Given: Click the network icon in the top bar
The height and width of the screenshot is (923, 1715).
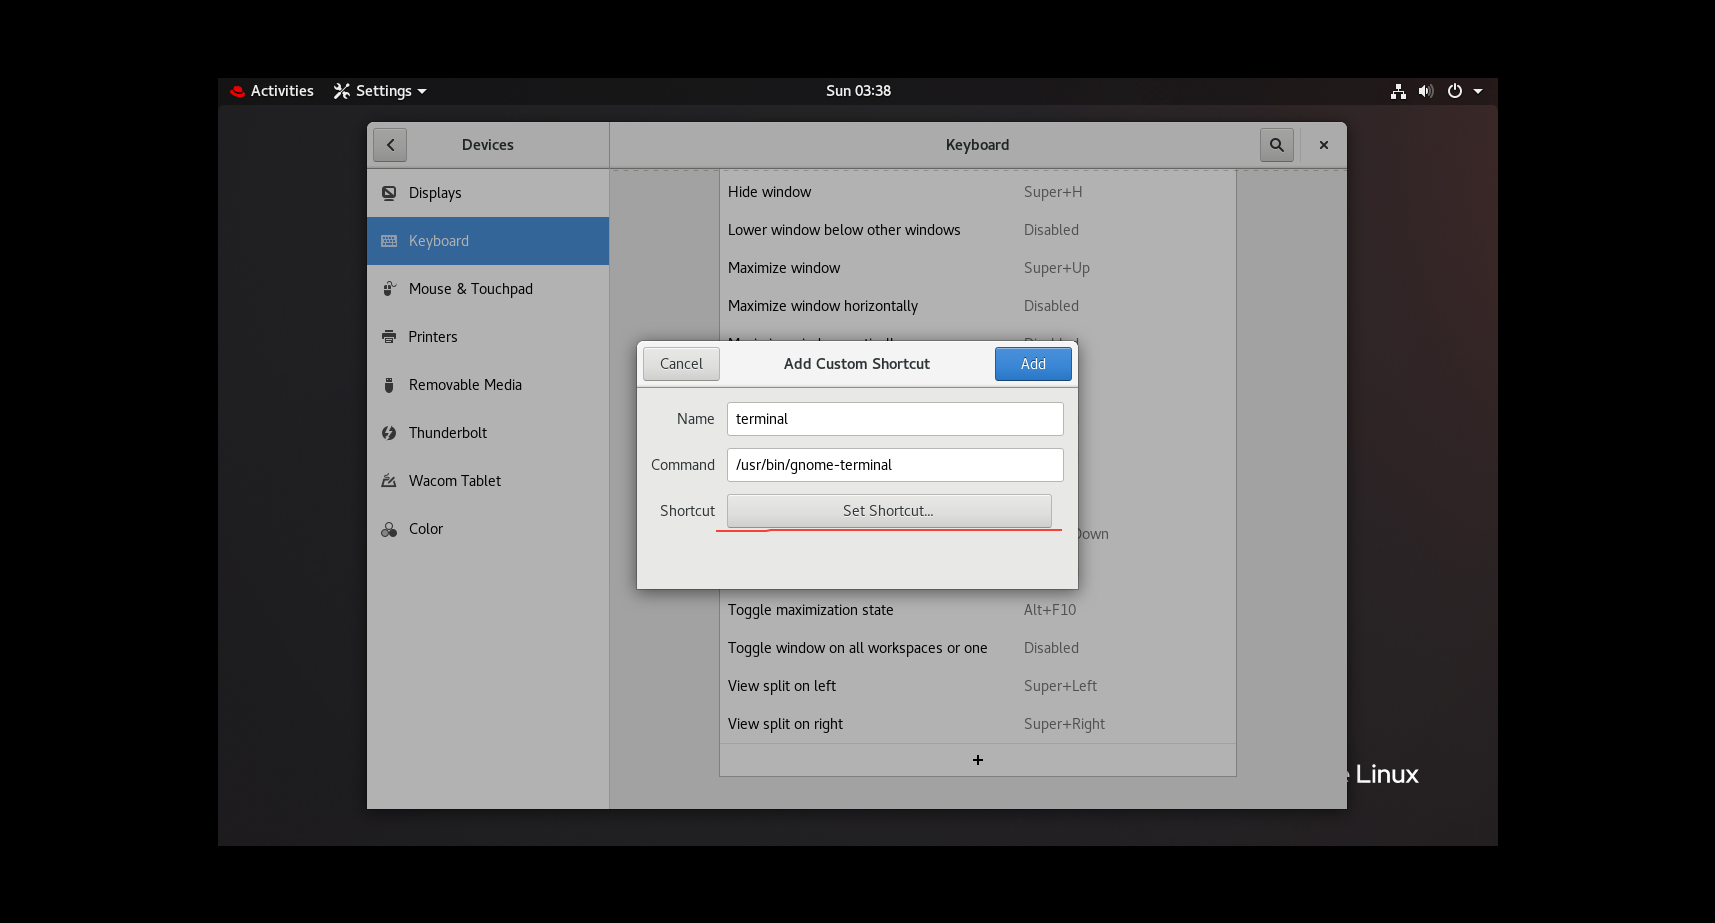Looking at the screenshot, I should coord(1398,90).
